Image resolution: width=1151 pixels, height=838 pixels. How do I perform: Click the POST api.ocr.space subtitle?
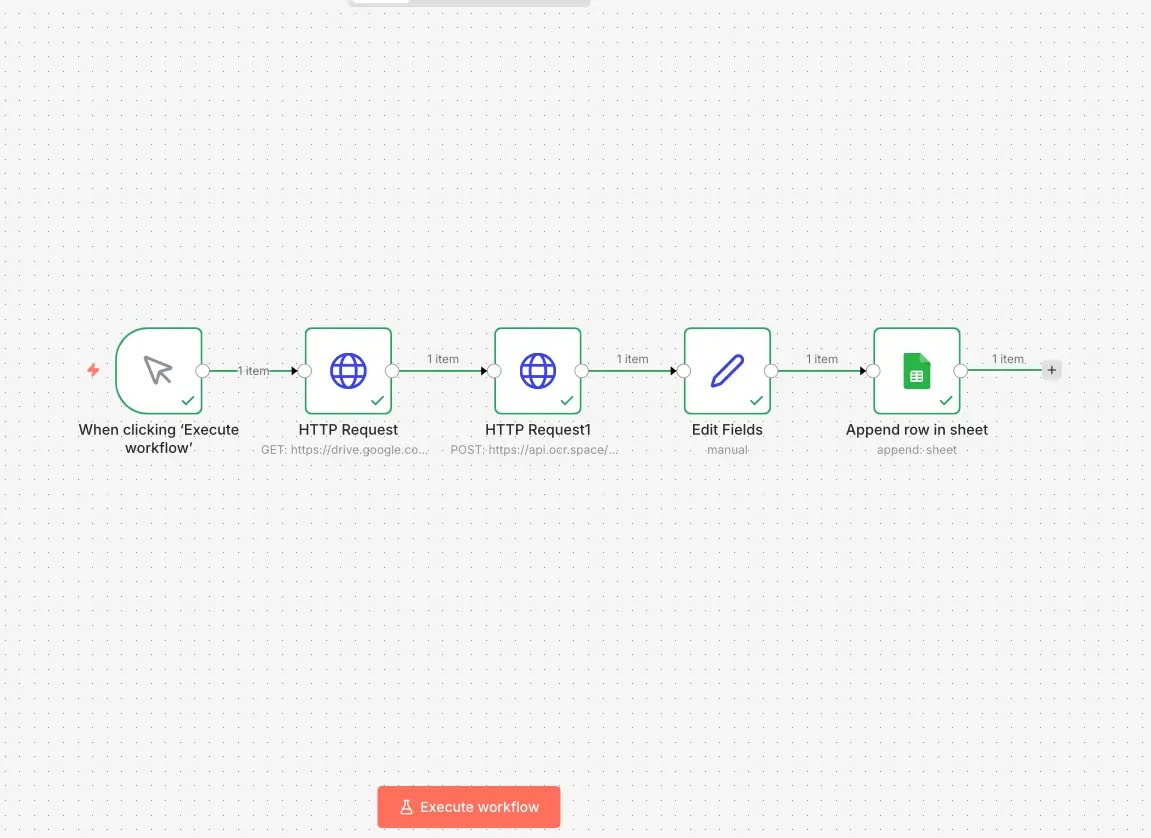coord(535,449)
